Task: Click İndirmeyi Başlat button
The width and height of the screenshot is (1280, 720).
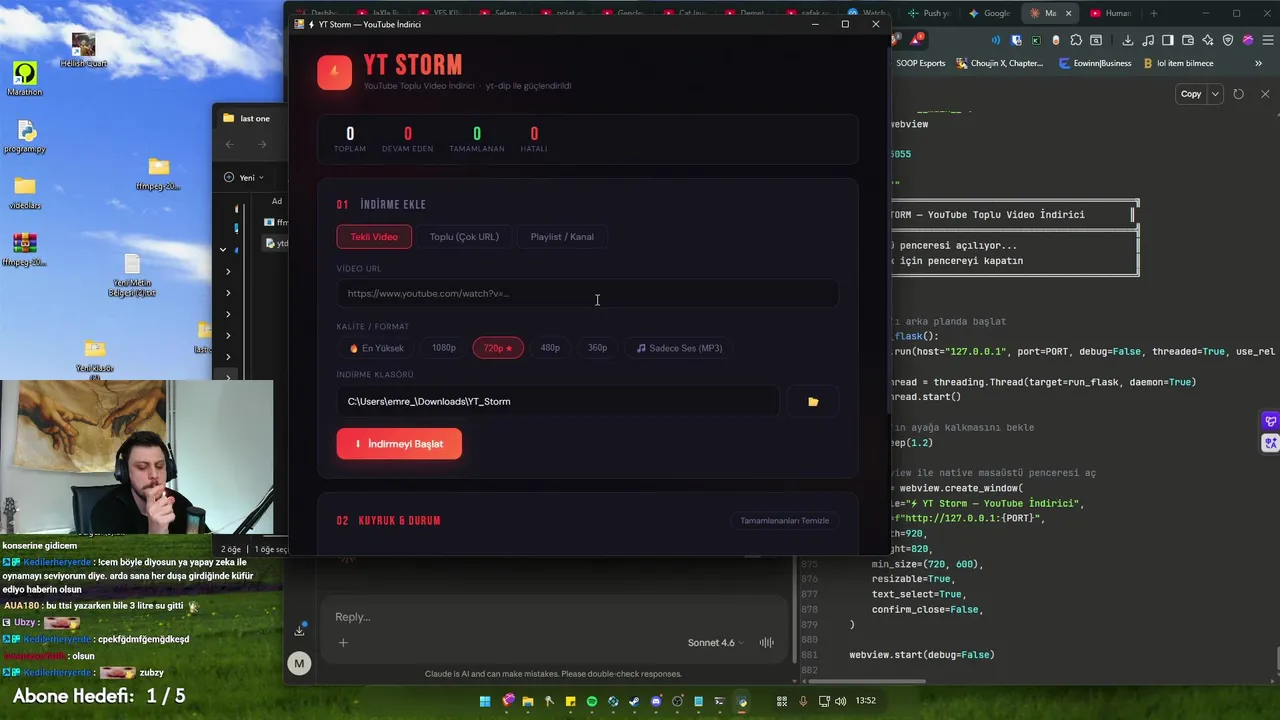Action: 399,444
